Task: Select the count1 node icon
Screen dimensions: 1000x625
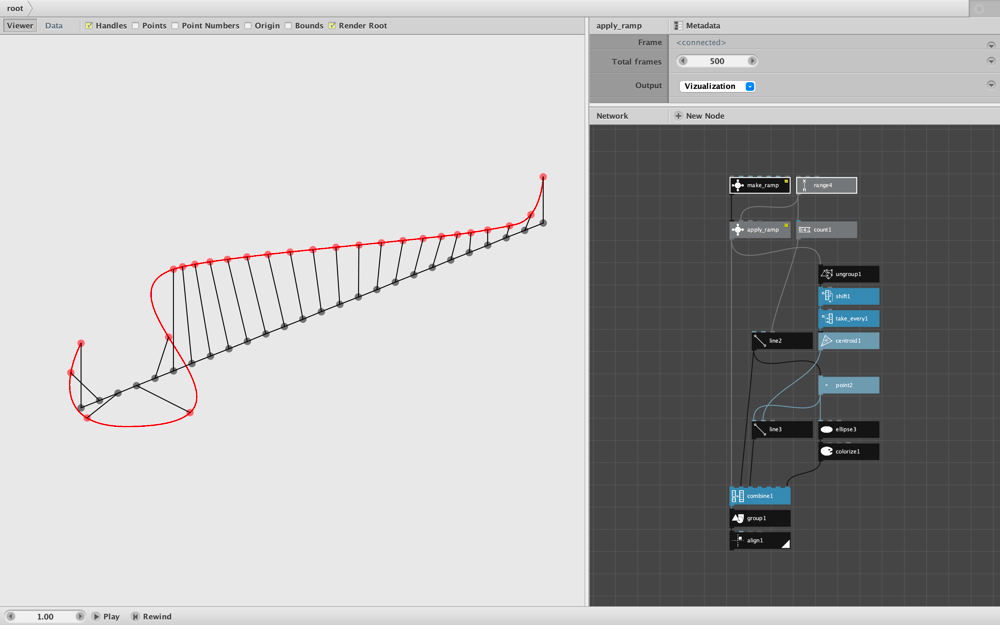Action: [804, 230]
